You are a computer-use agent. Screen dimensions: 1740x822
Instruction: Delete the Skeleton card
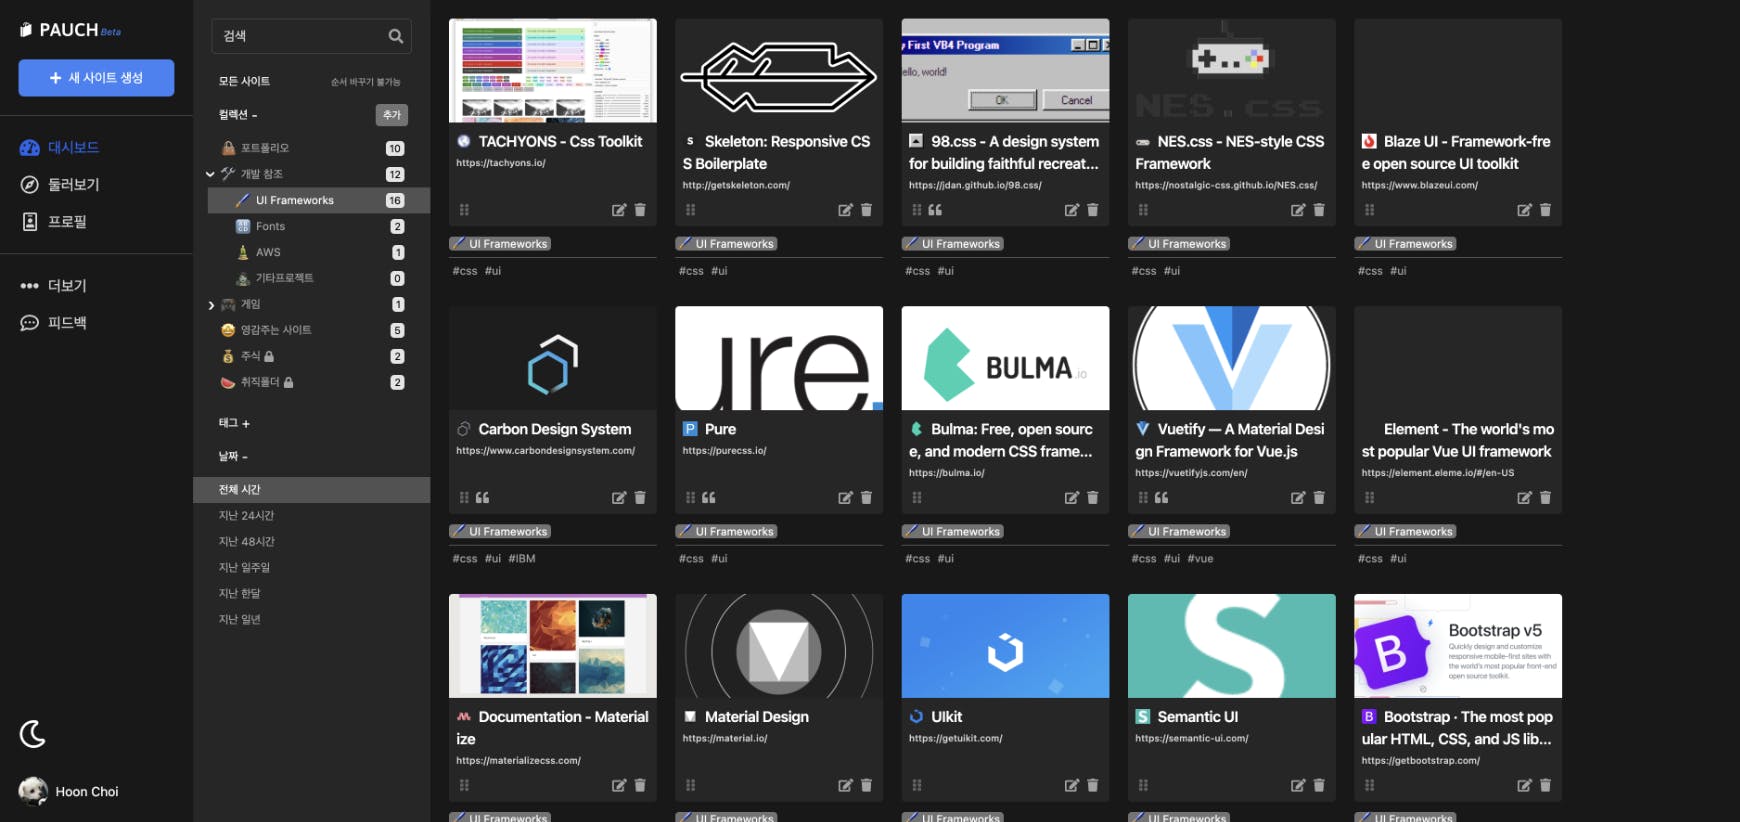pyautogui.click(x=866, y=210)
